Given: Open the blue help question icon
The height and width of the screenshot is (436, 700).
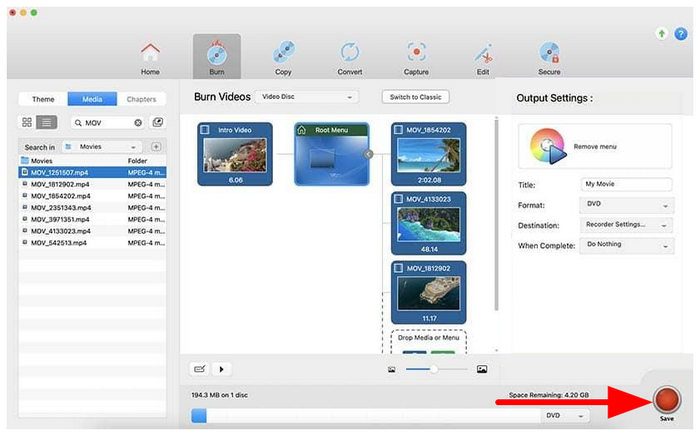Looking at the screenshot, I should (681, 33).
